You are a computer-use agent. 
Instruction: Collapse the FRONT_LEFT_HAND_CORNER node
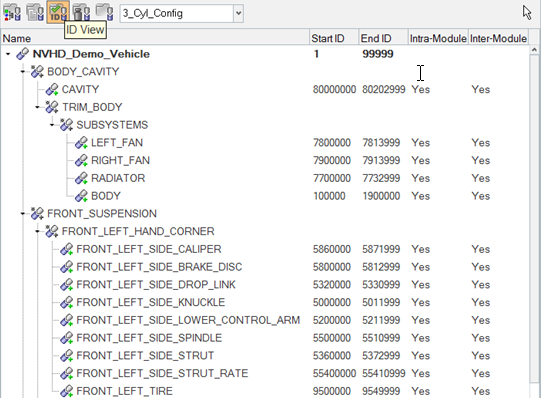[x=37, y=231]
